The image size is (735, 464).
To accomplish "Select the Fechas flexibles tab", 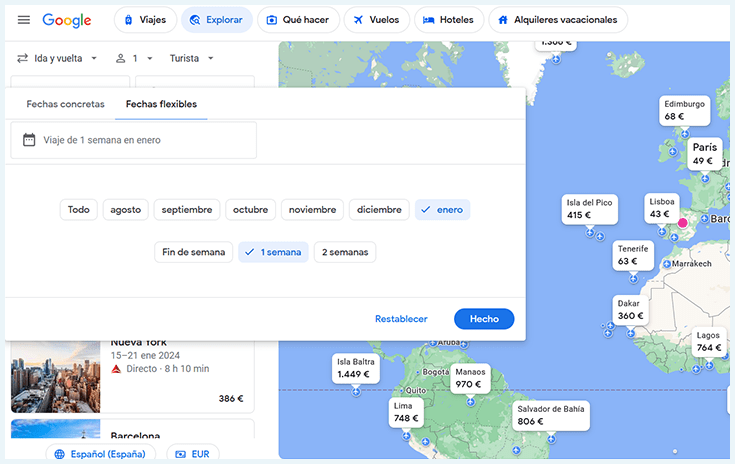I will tap(161, 104).
